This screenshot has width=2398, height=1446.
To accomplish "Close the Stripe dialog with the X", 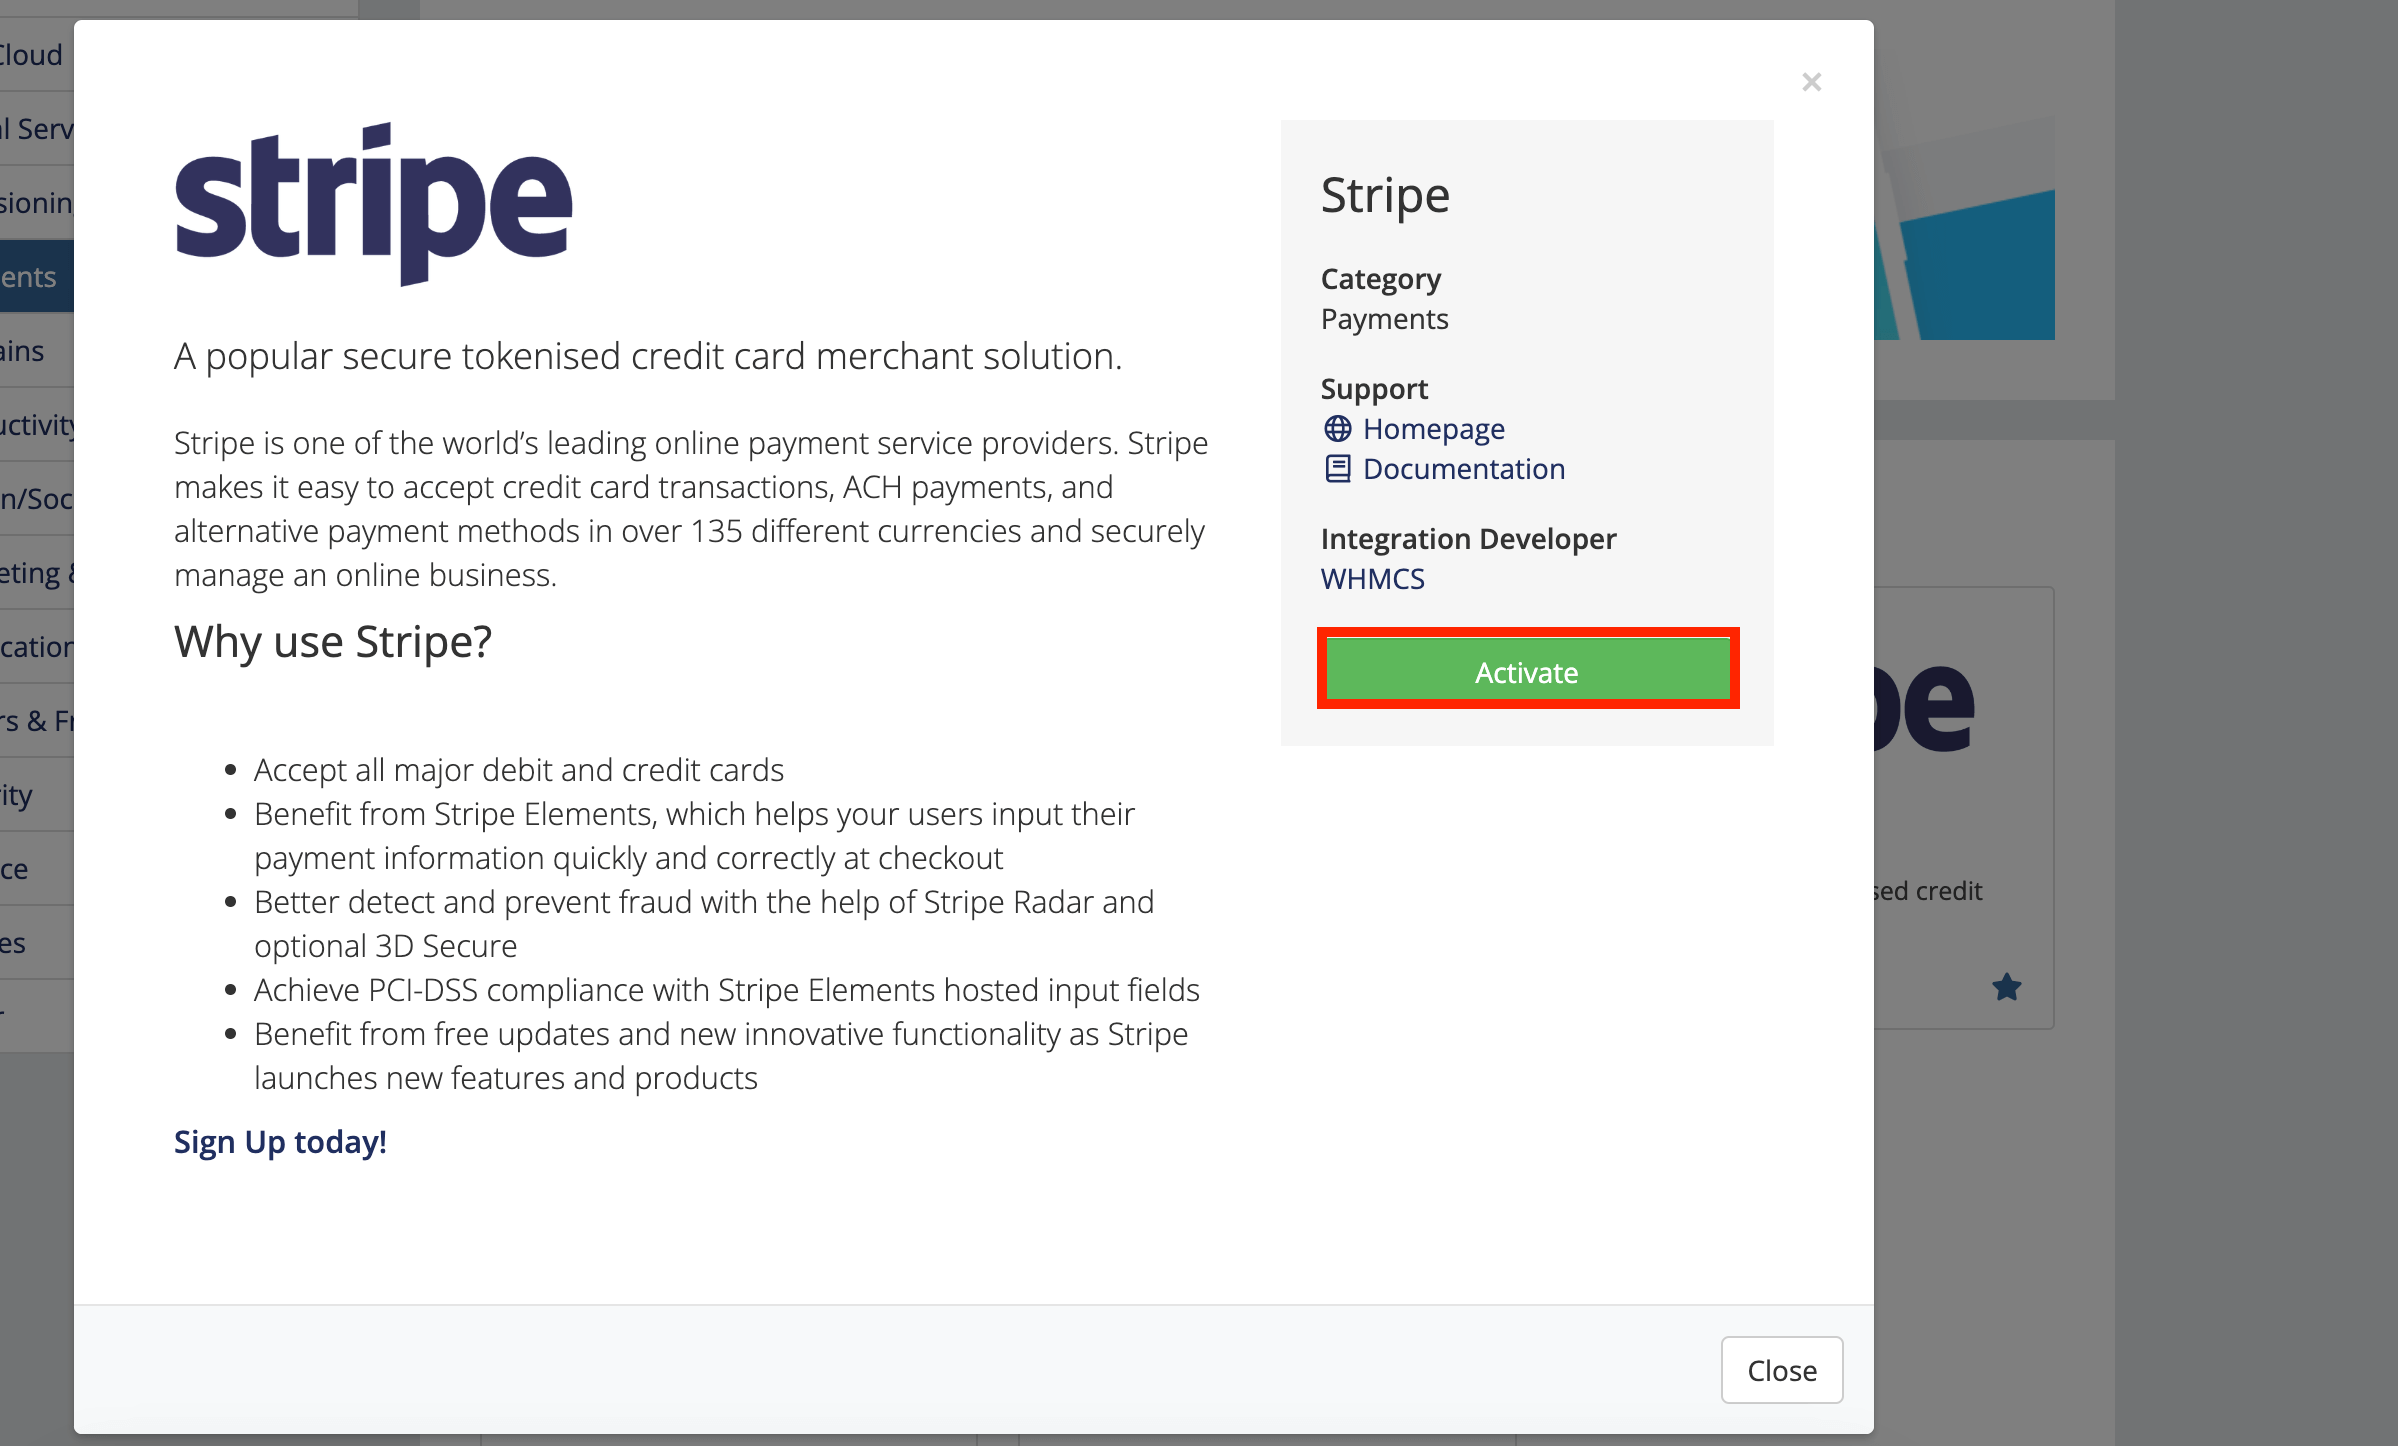I will pyautogui.click(x=1811, y=82).
